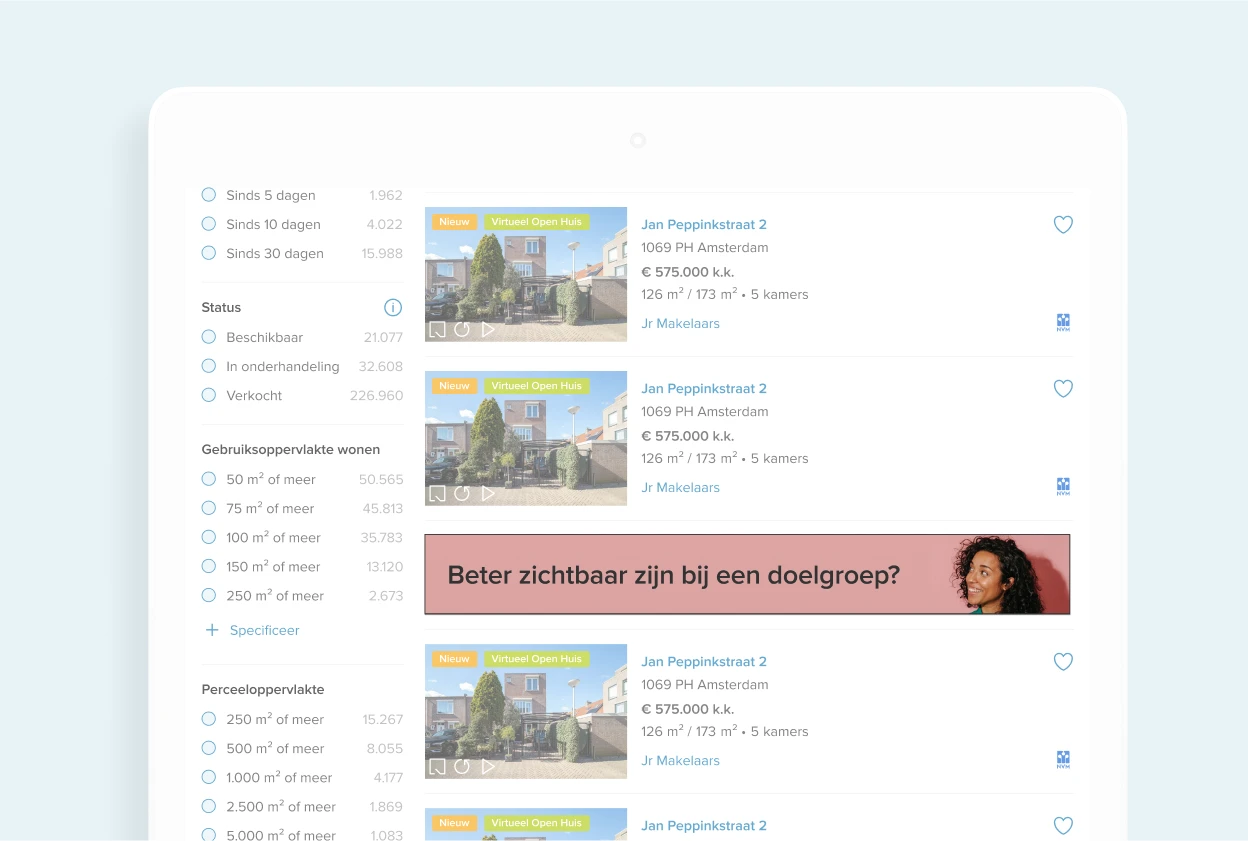Click the 'Status' filter heading
Screen dimensions: 1248x841
click(221, 308)
